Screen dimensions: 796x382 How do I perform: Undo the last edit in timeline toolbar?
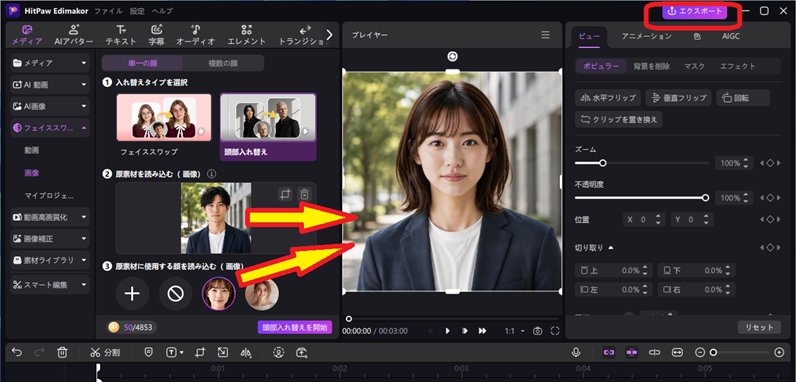pos(17,352)
